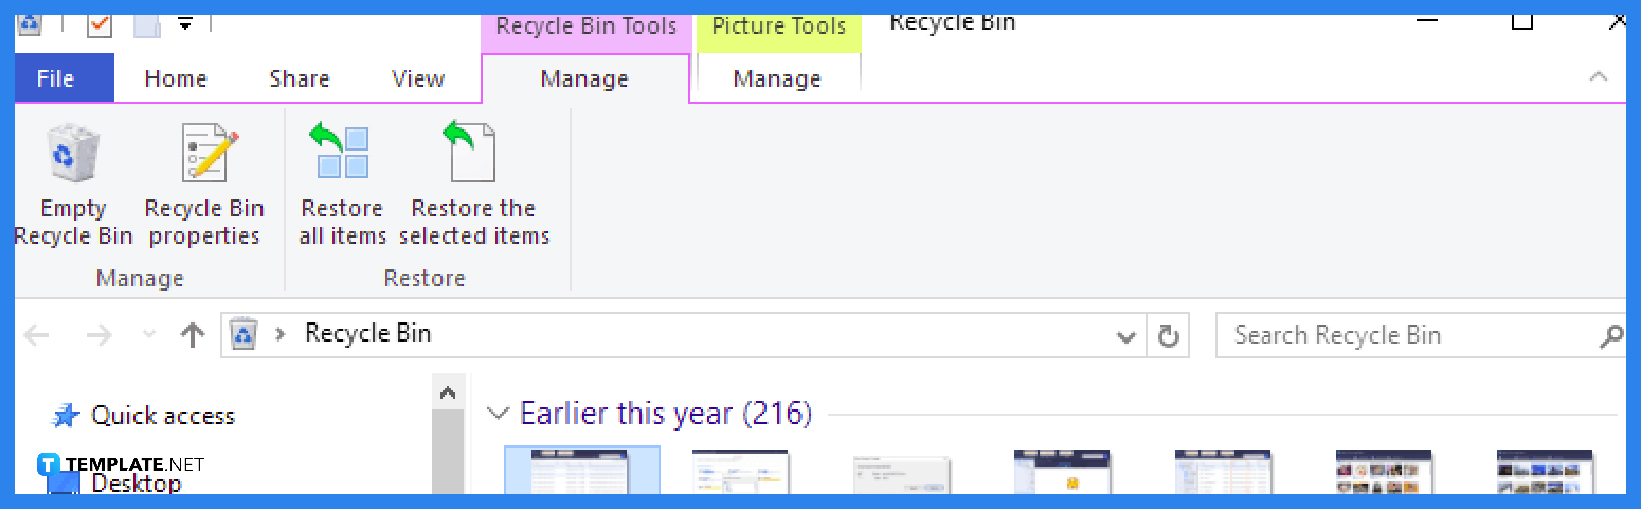
Task: Switch to the Home tab
Action: pos(175,79)
